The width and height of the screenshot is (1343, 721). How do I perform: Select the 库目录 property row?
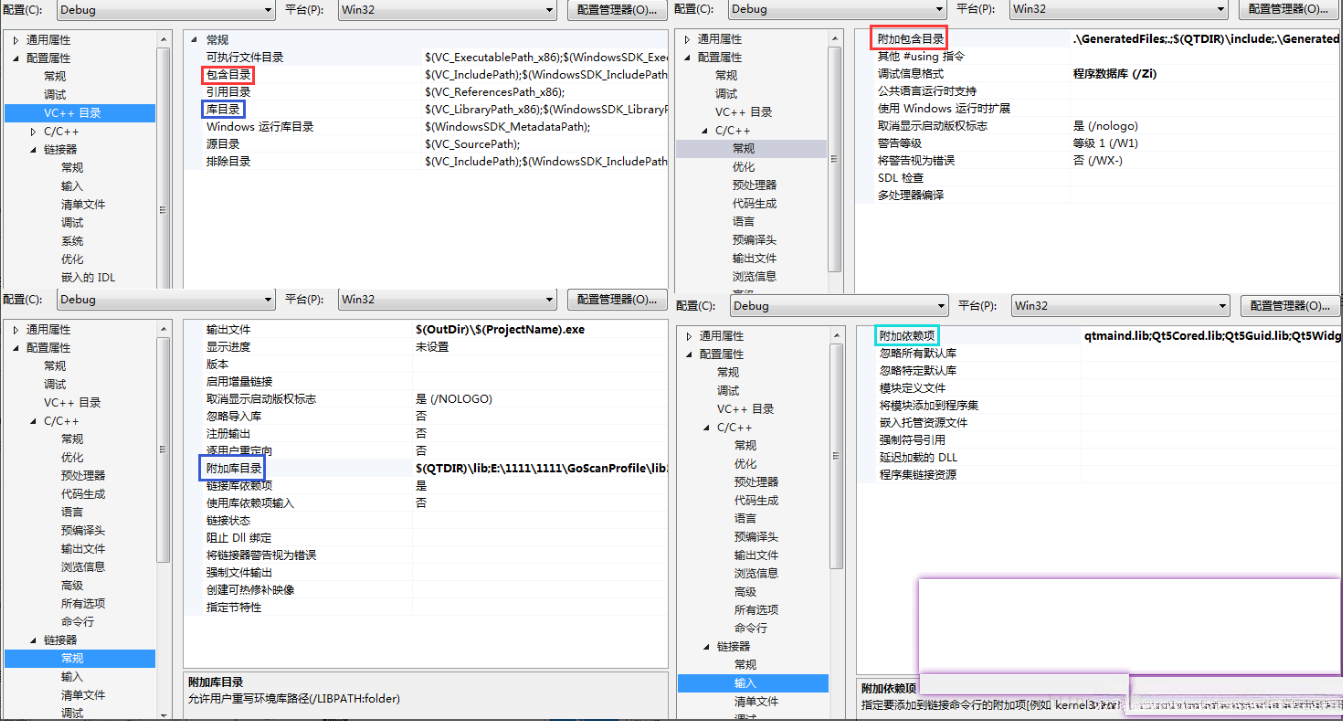click(x=427, y=109)
